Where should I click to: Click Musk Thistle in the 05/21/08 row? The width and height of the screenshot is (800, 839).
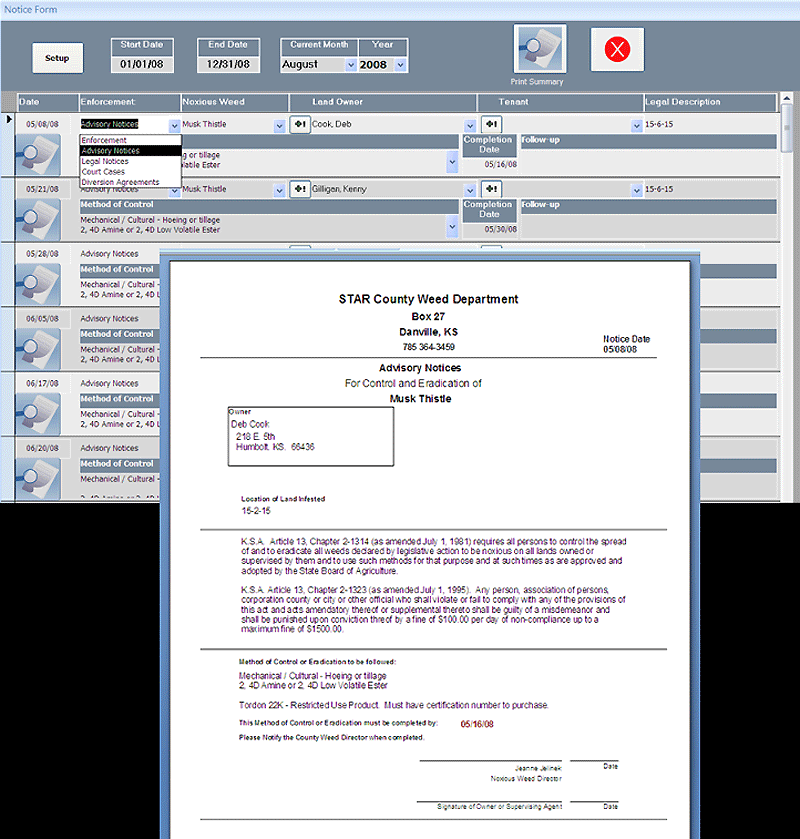pyautogui.click(x=204, y=189)
